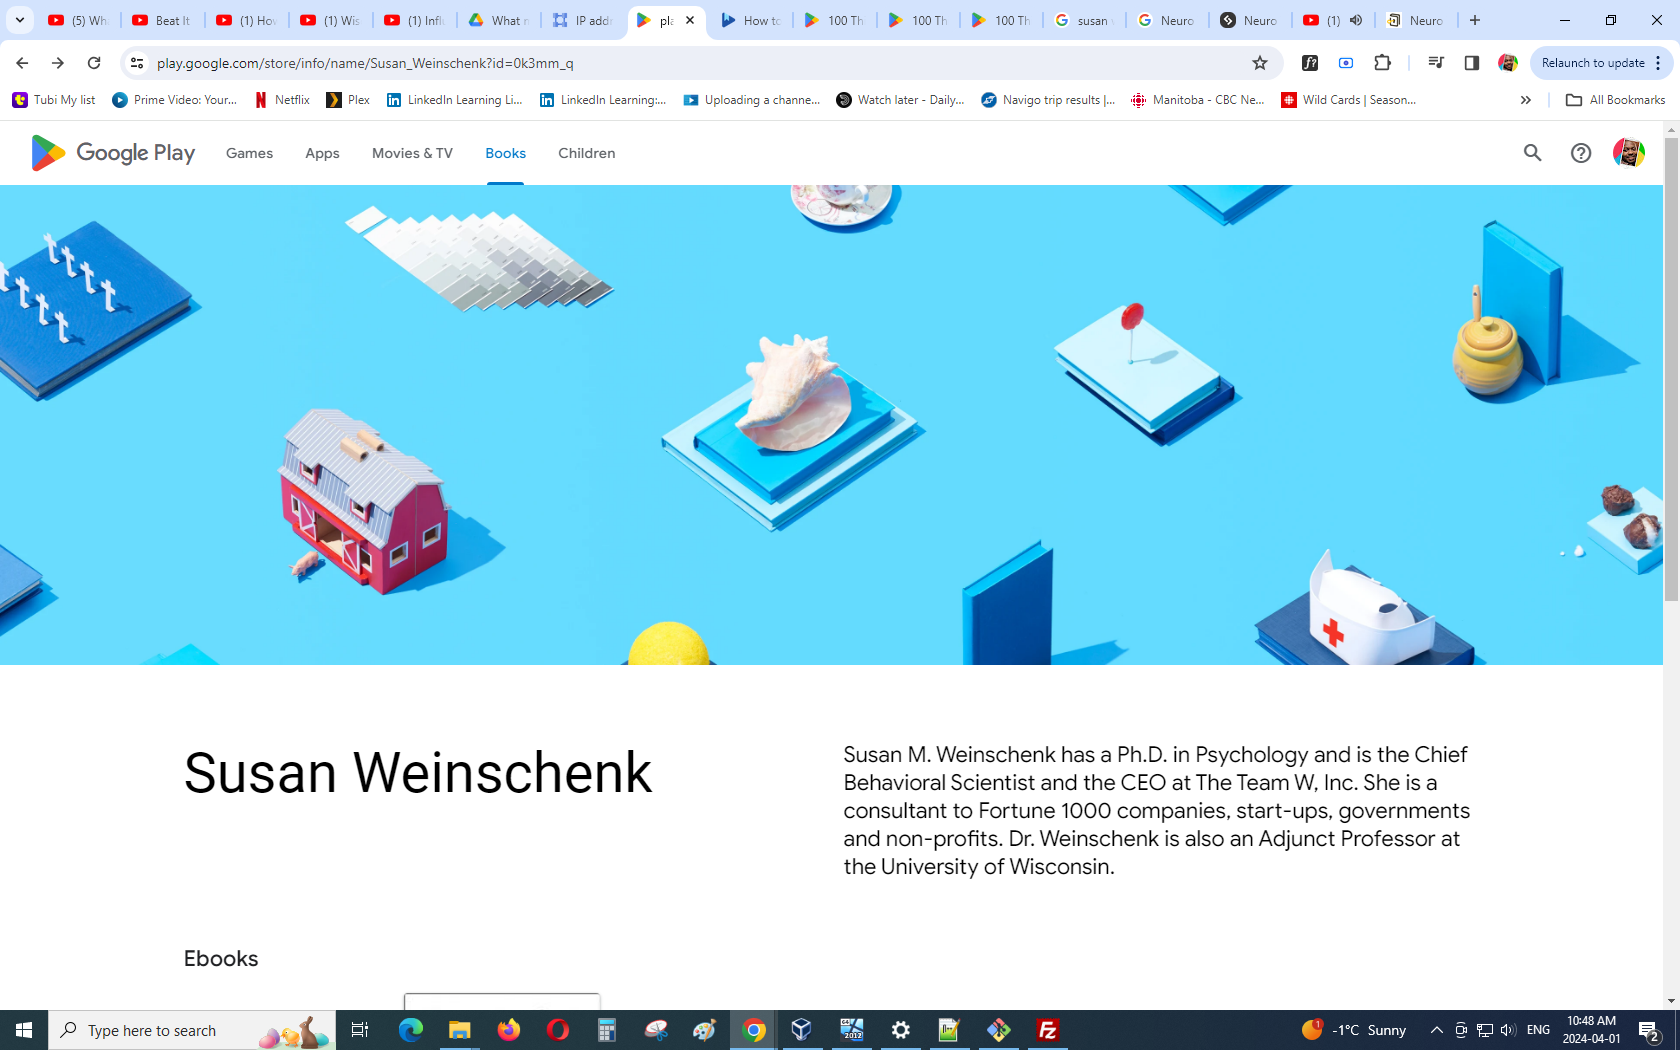
Task: Click the Google Play logo
Action: click(112, 153)
